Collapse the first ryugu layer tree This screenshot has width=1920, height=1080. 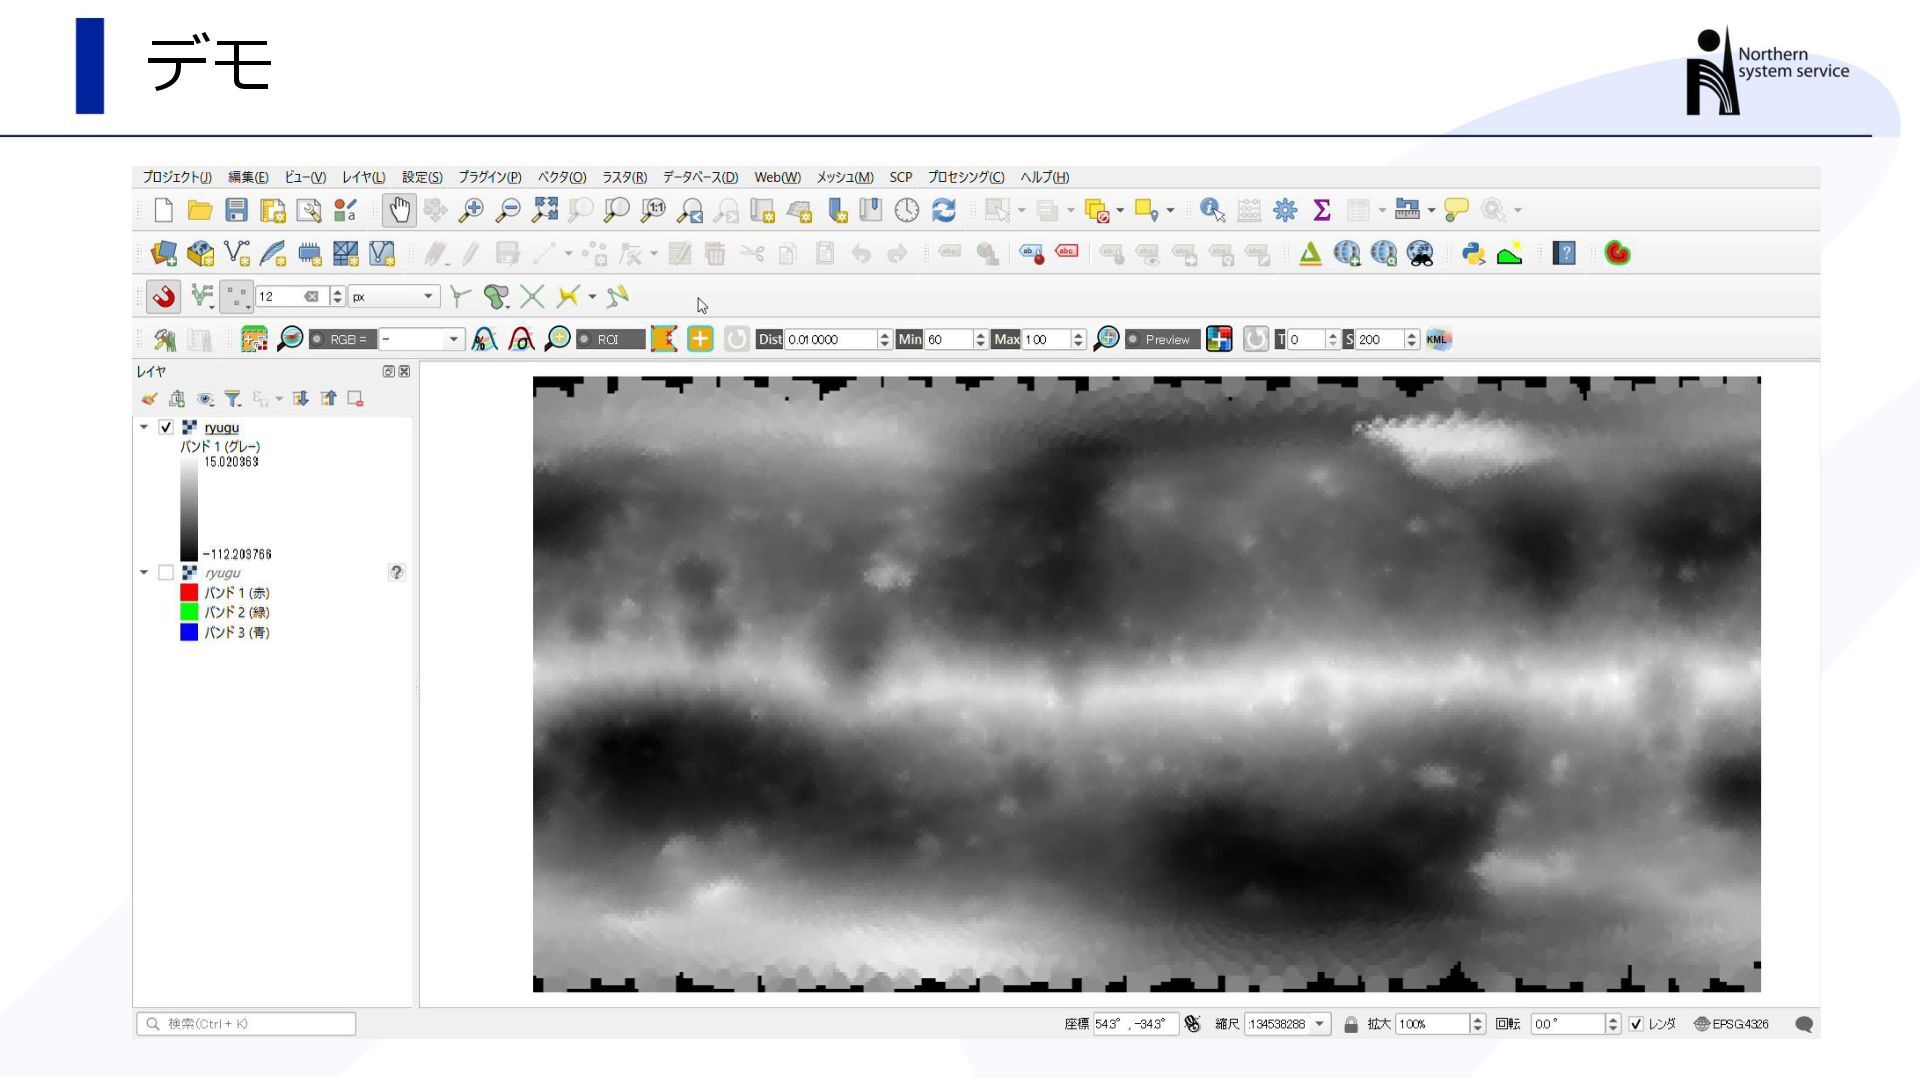click(144, 427)
